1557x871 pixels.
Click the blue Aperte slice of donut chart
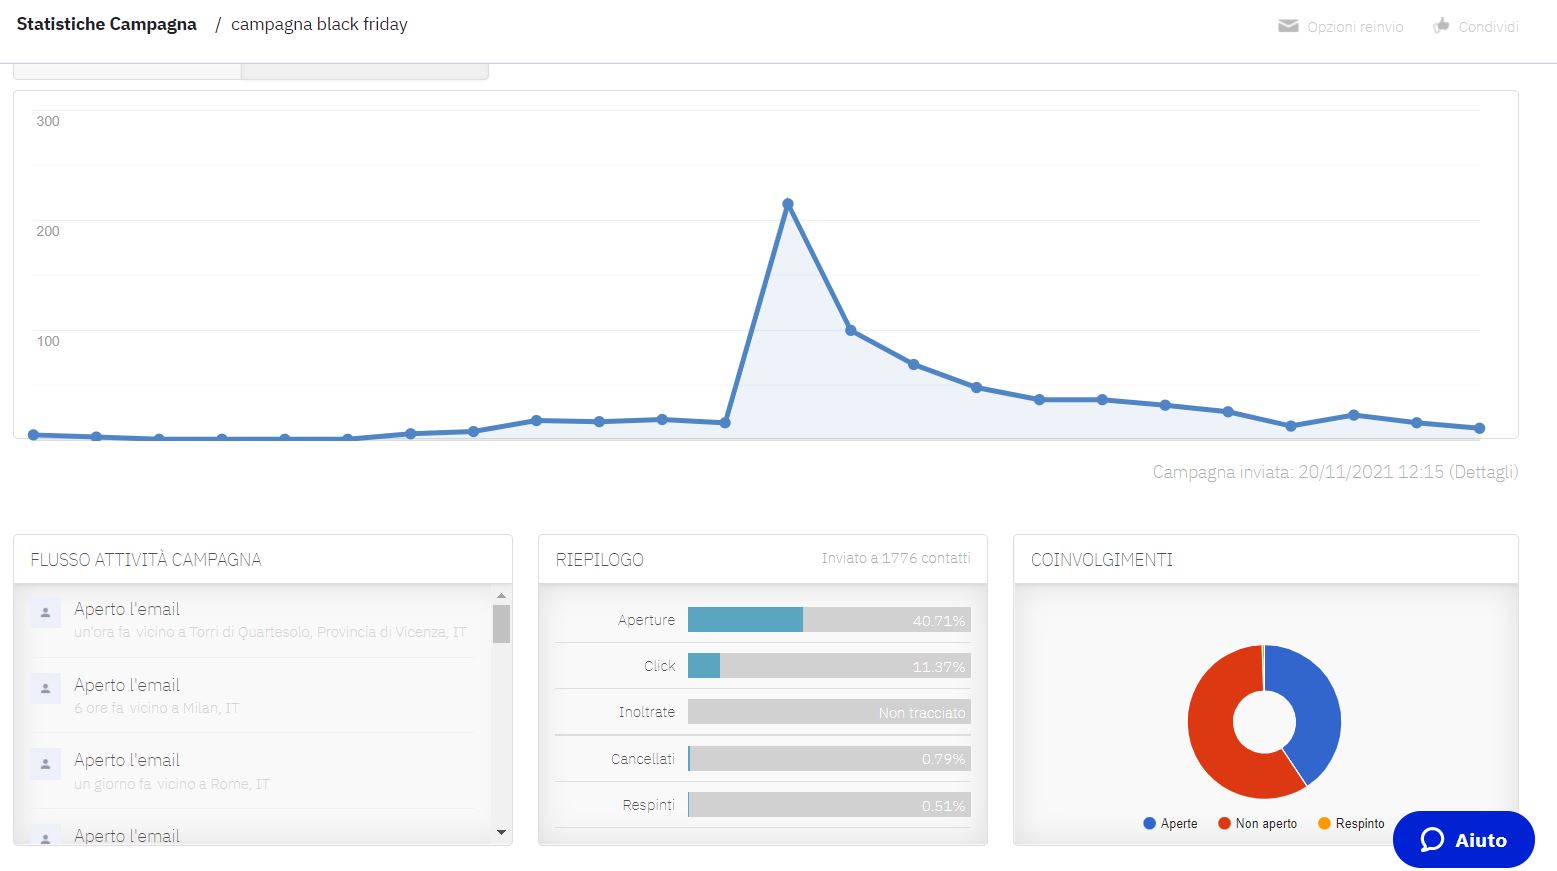coord(1316,710)
